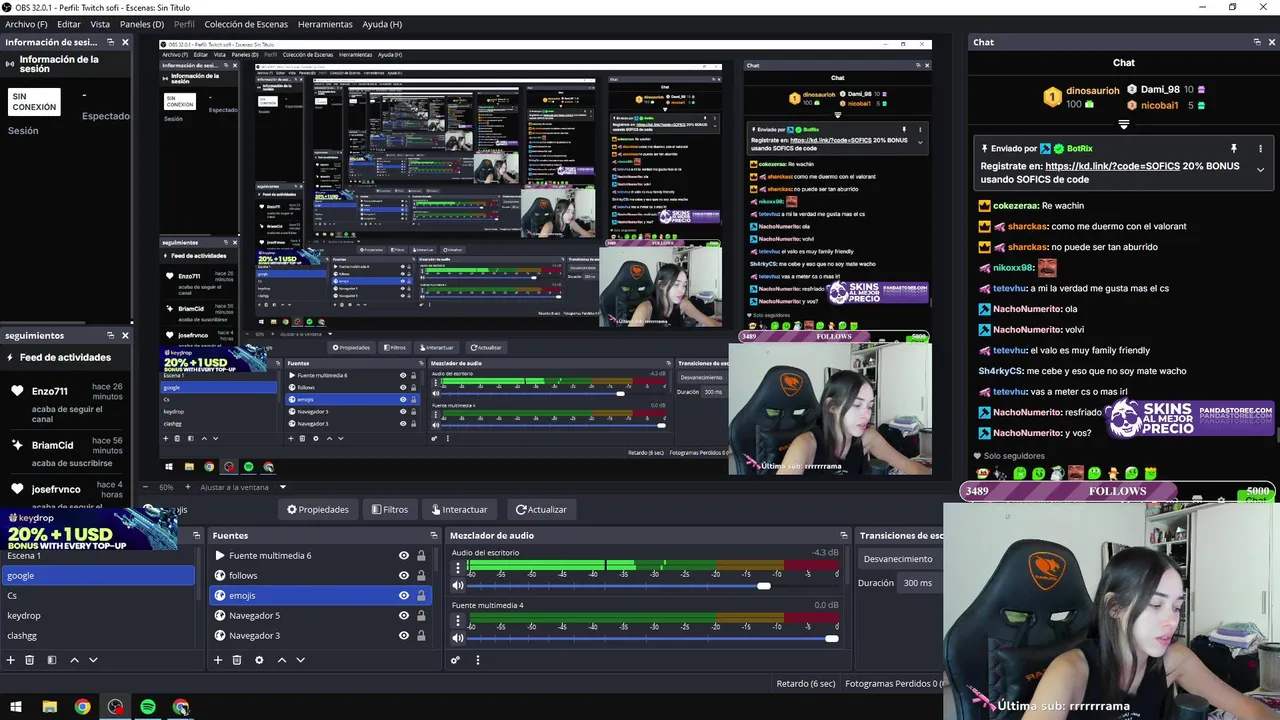Image resolution: width=1280 pixels, height=720 pixels.
Task: Open advanced audio properties gears icon
Action: 455,660
